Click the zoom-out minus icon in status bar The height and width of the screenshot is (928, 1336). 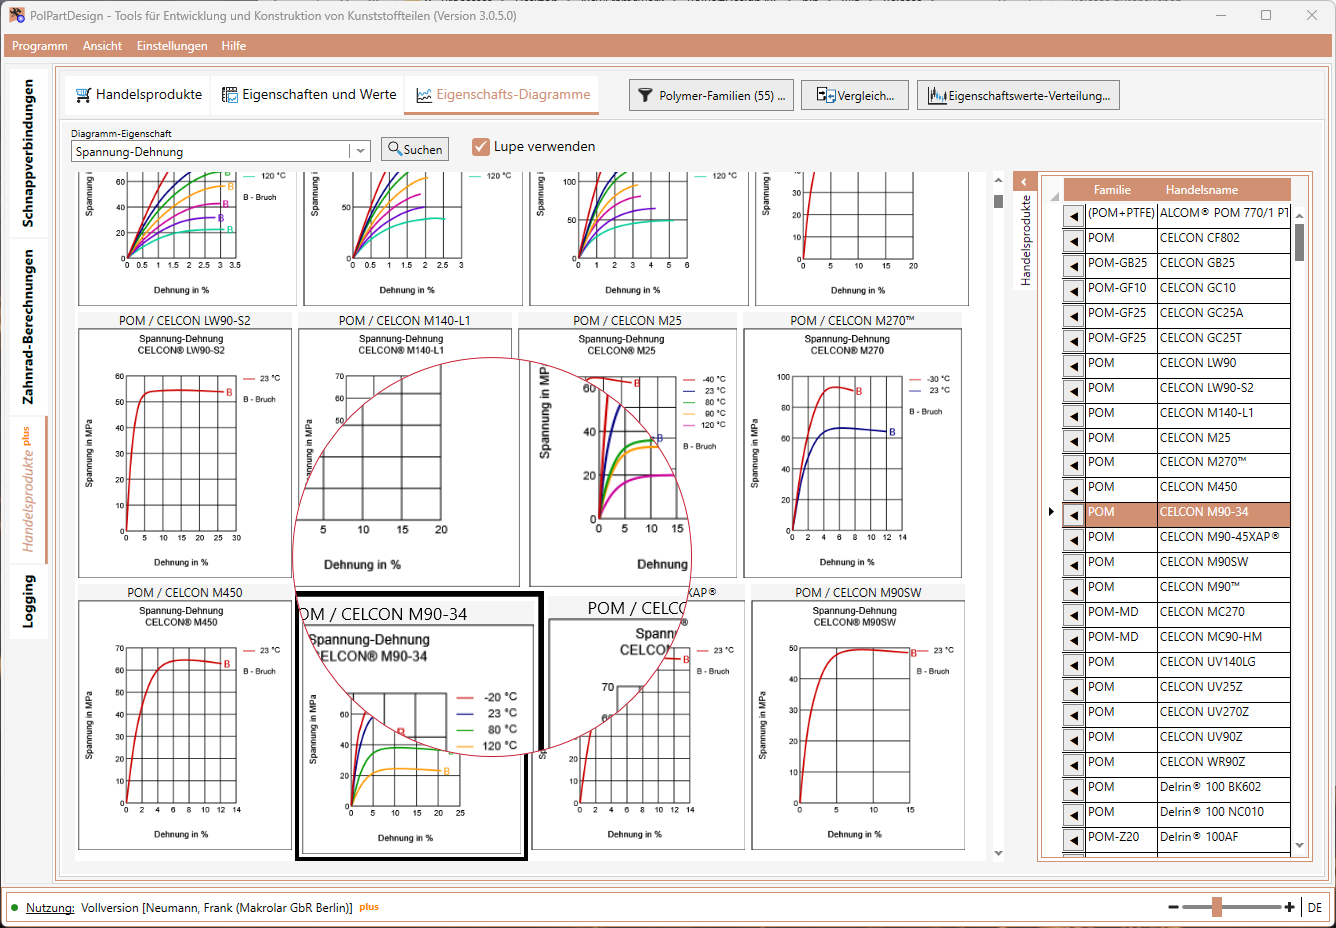coord(1173,907)
